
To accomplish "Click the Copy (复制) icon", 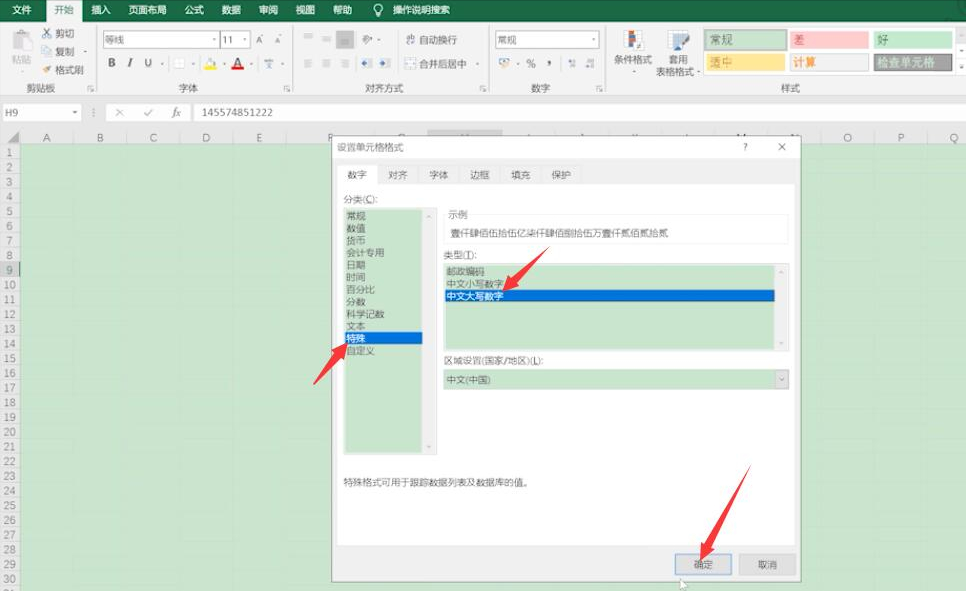I will pyautogui.click(x=47, y=51).
